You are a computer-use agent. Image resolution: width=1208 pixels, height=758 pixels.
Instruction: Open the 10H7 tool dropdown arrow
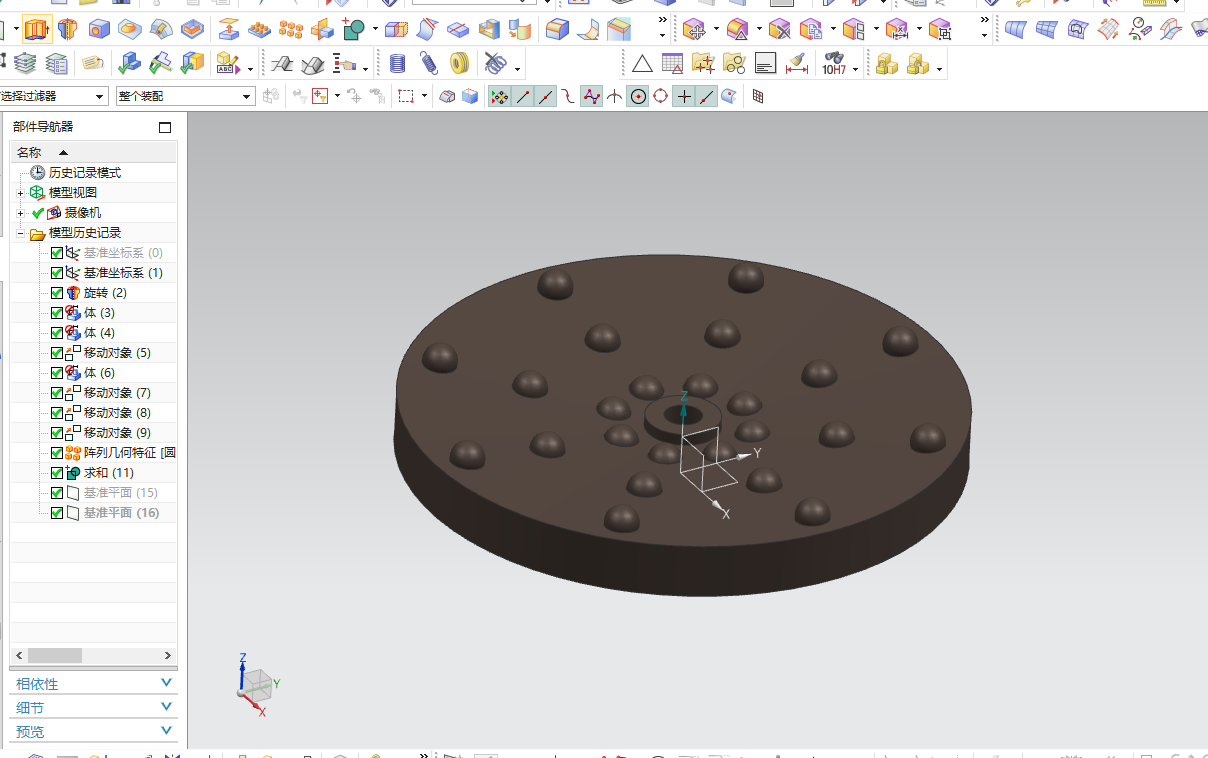pyautogui.click(x=856, y=69)
